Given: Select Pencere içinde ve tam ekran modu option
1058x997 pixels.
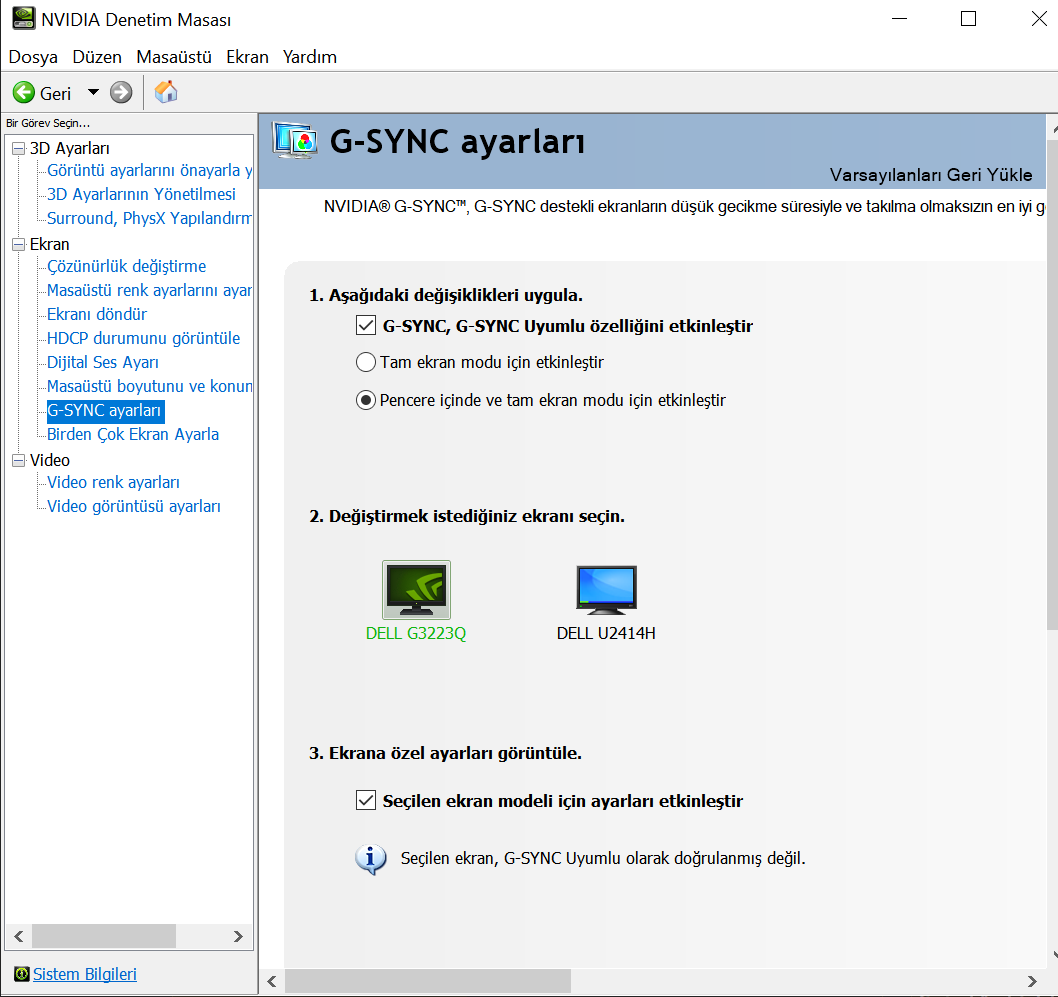Looking at the screenshot, I should (366, 400).
